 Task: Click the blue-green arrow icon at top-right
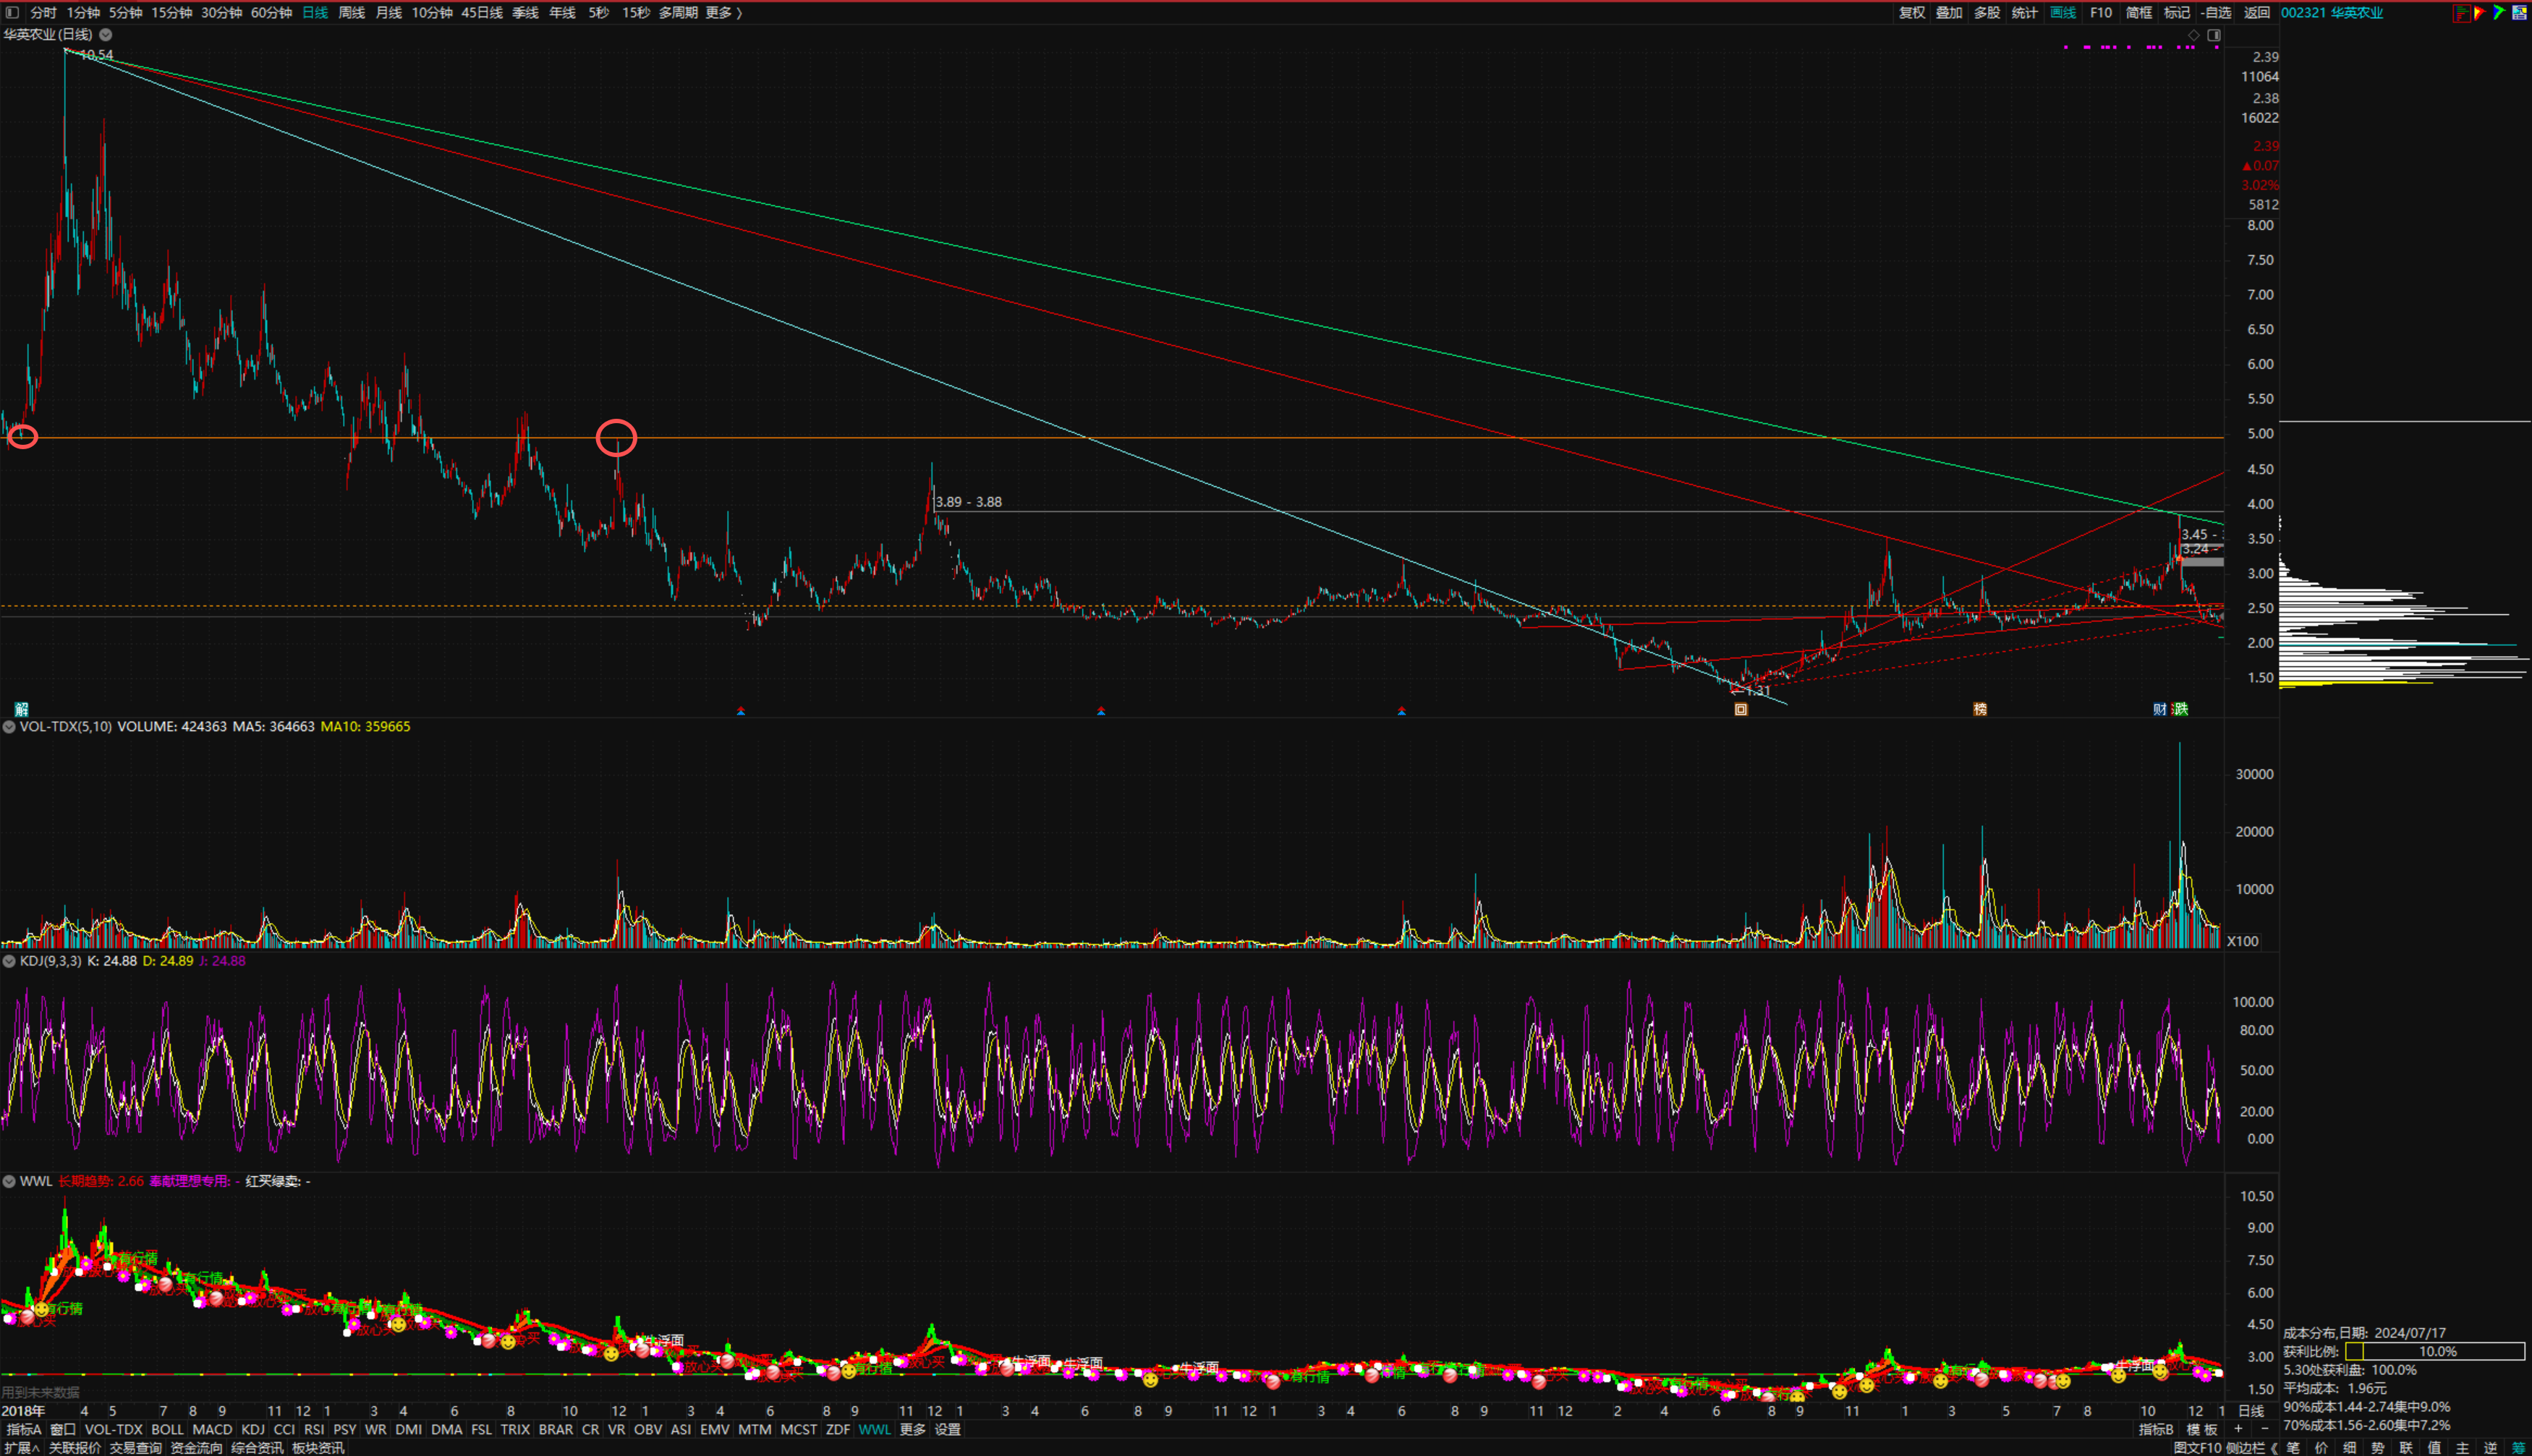[x=2498, y=12]
